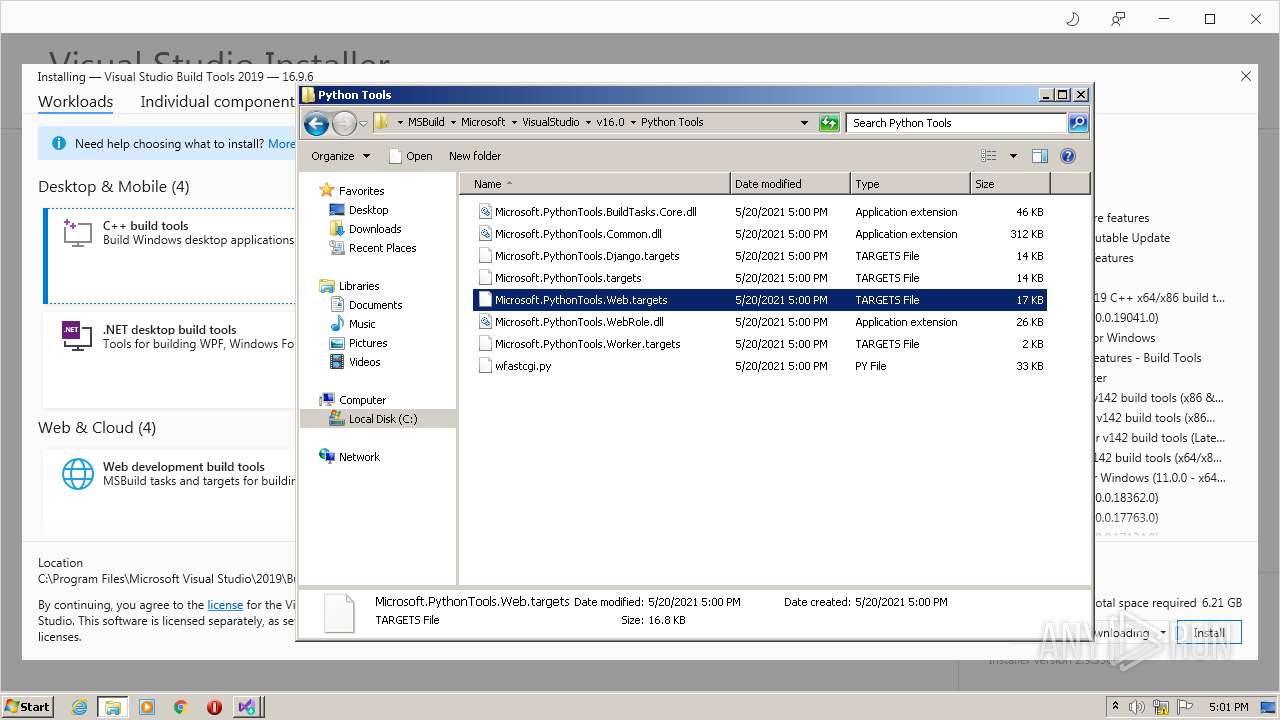The height and width of the screenshot is (720, 1280).
Task: Toggle the installer theme moon icon
Action: 1072,19
